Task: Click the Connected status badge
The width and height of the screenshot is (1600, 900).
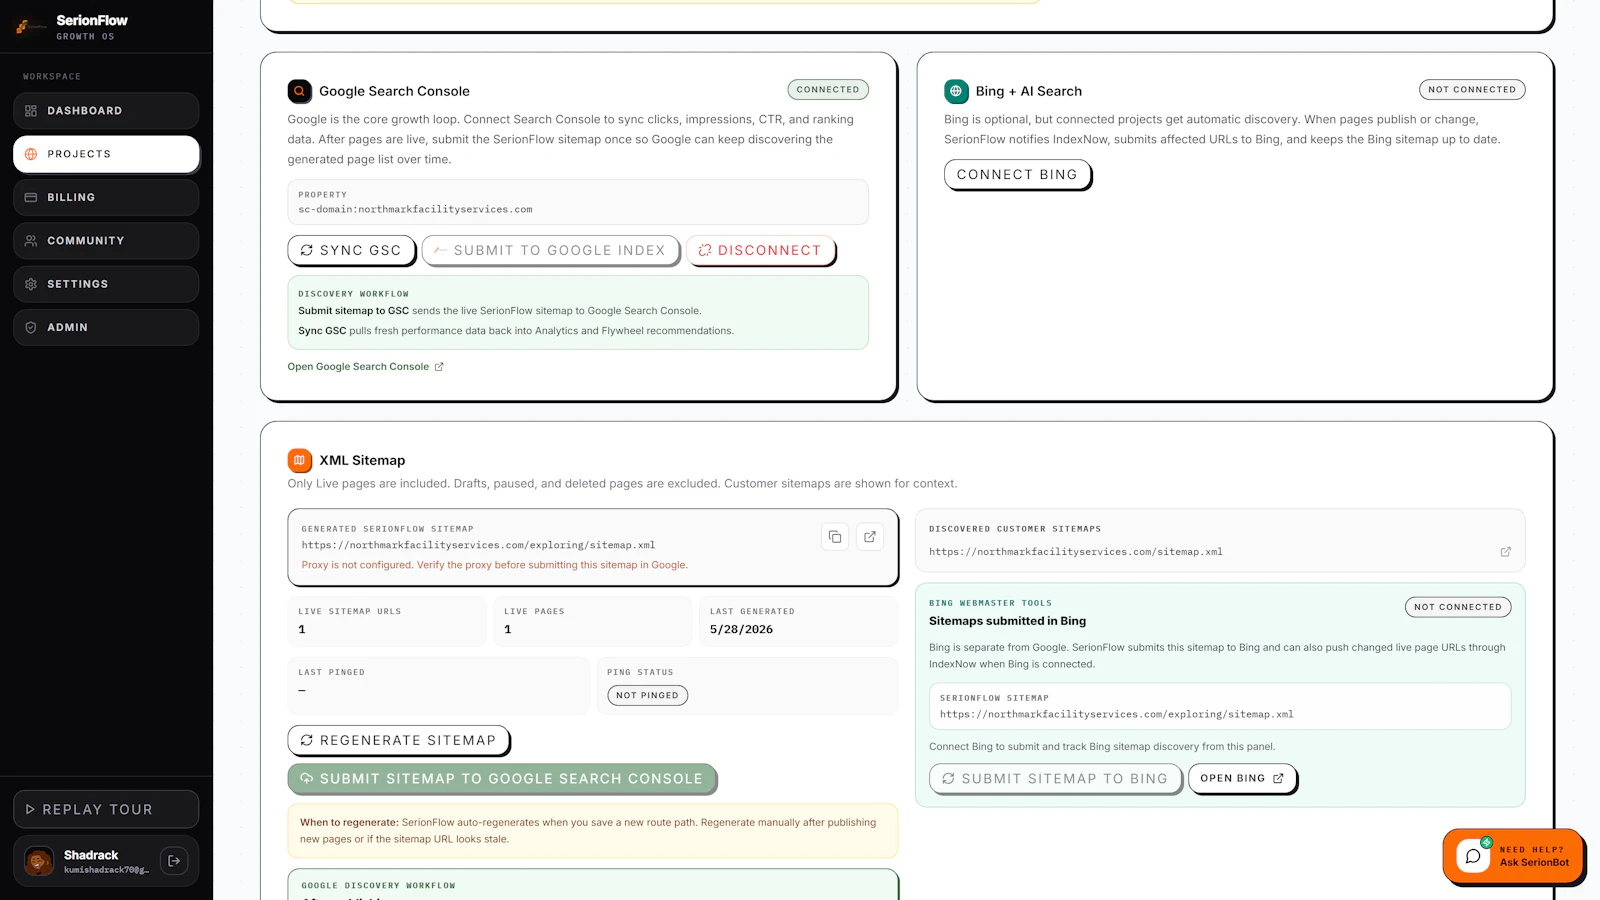Action: point(828,90)
